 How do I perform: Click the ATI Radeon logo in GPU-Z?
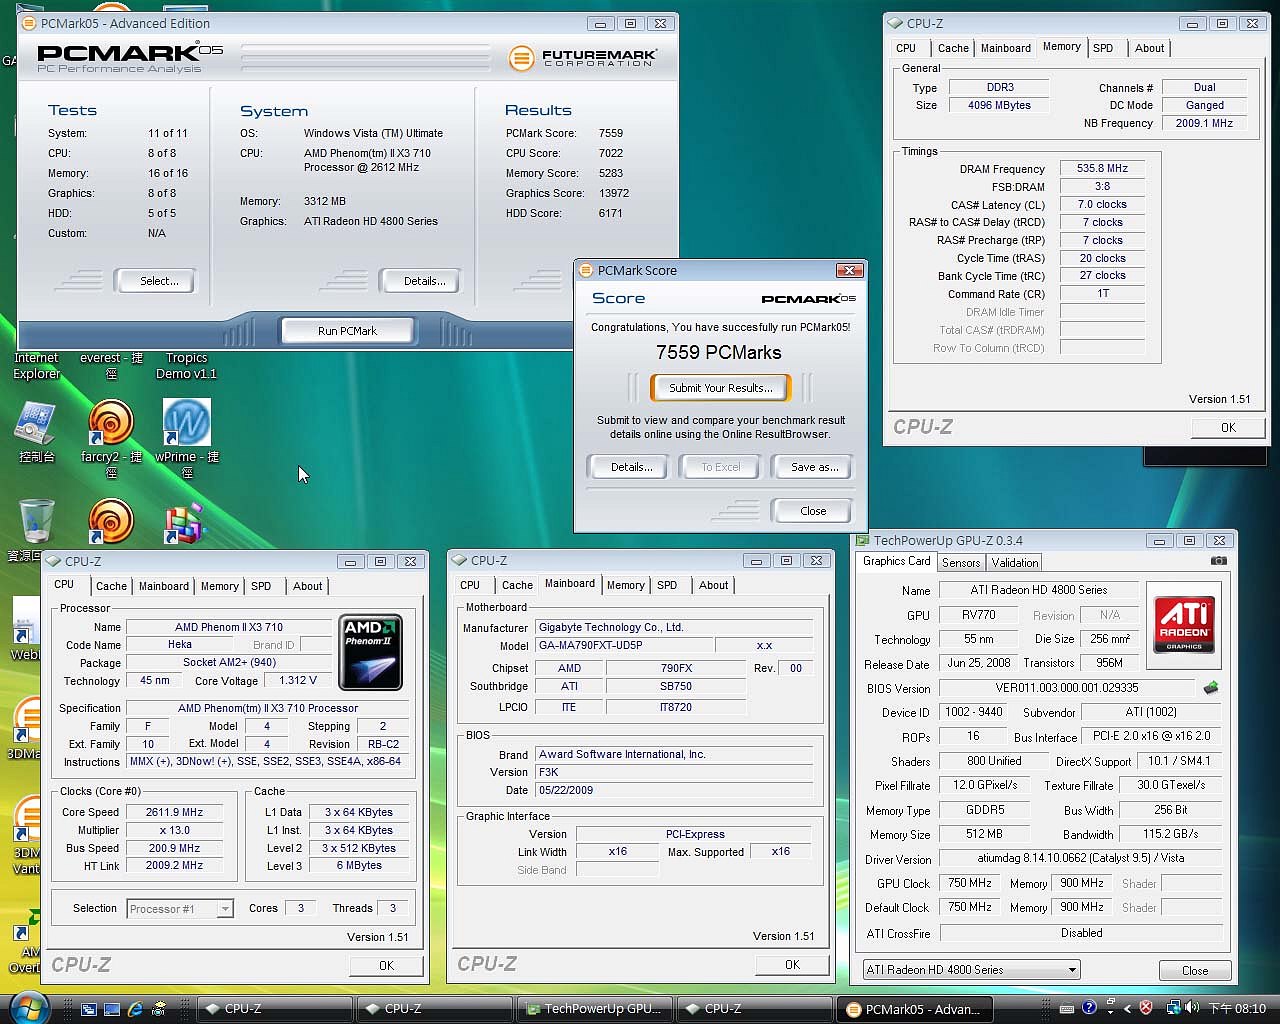pos(1184,624)
